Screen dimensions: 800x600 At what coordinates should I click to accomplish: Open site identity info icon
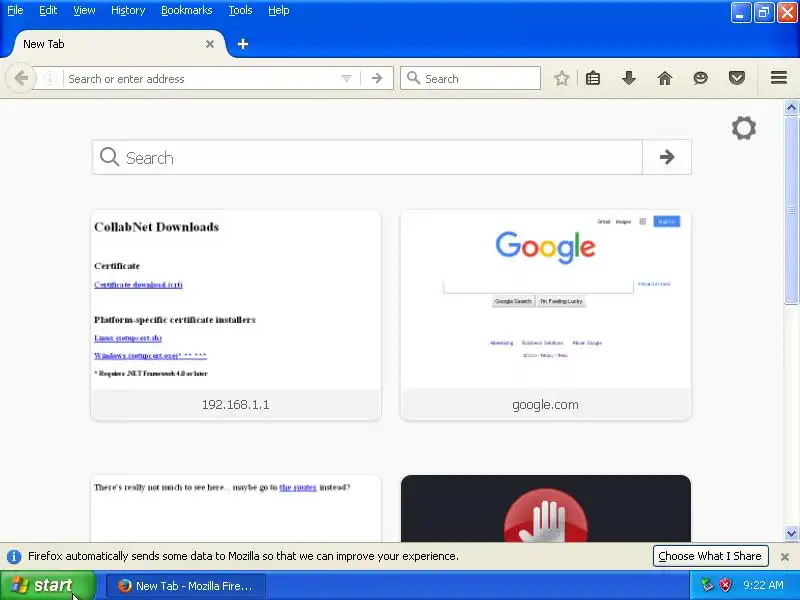tap(49, 79)
